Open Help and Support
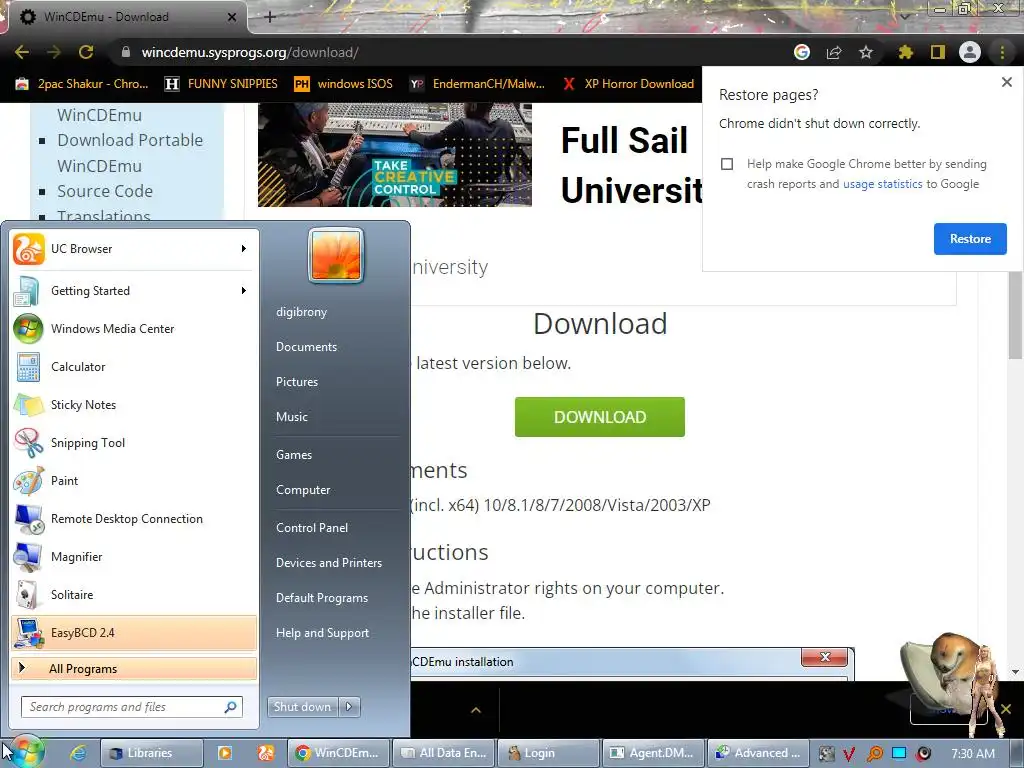 [322, 633]
